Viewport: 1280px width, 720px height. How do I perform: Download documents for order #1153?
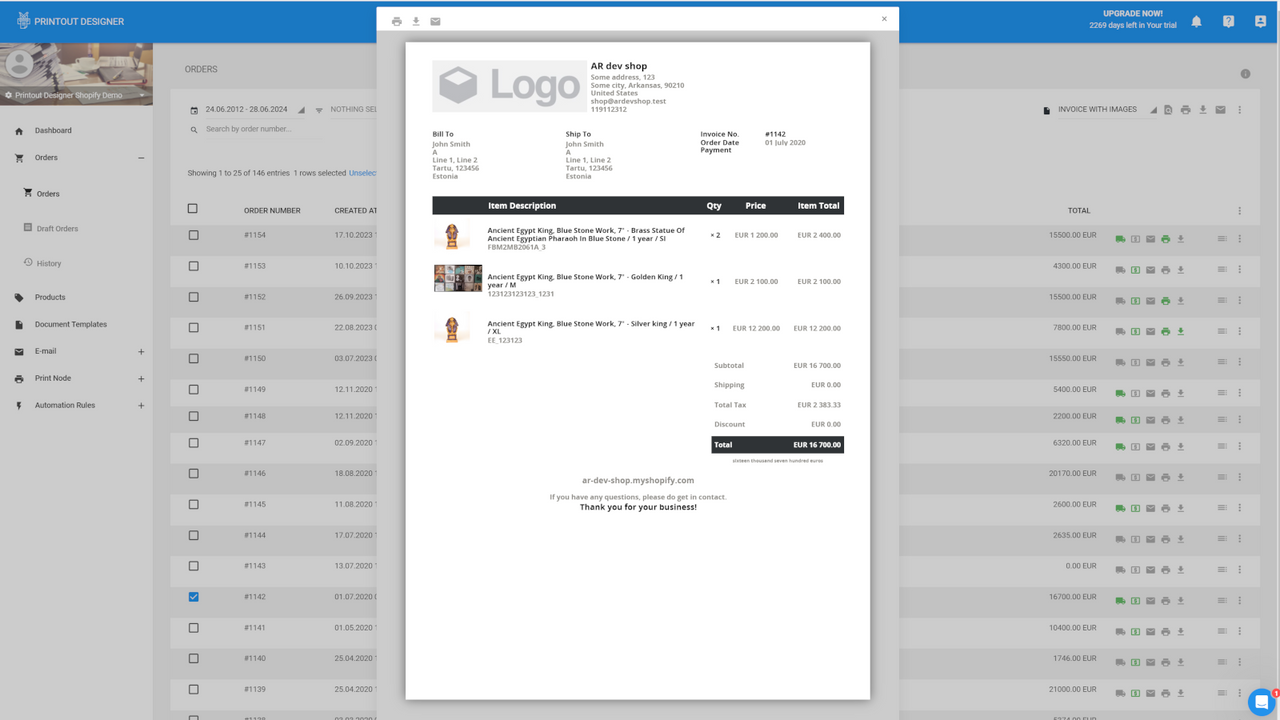(1181, 269)
